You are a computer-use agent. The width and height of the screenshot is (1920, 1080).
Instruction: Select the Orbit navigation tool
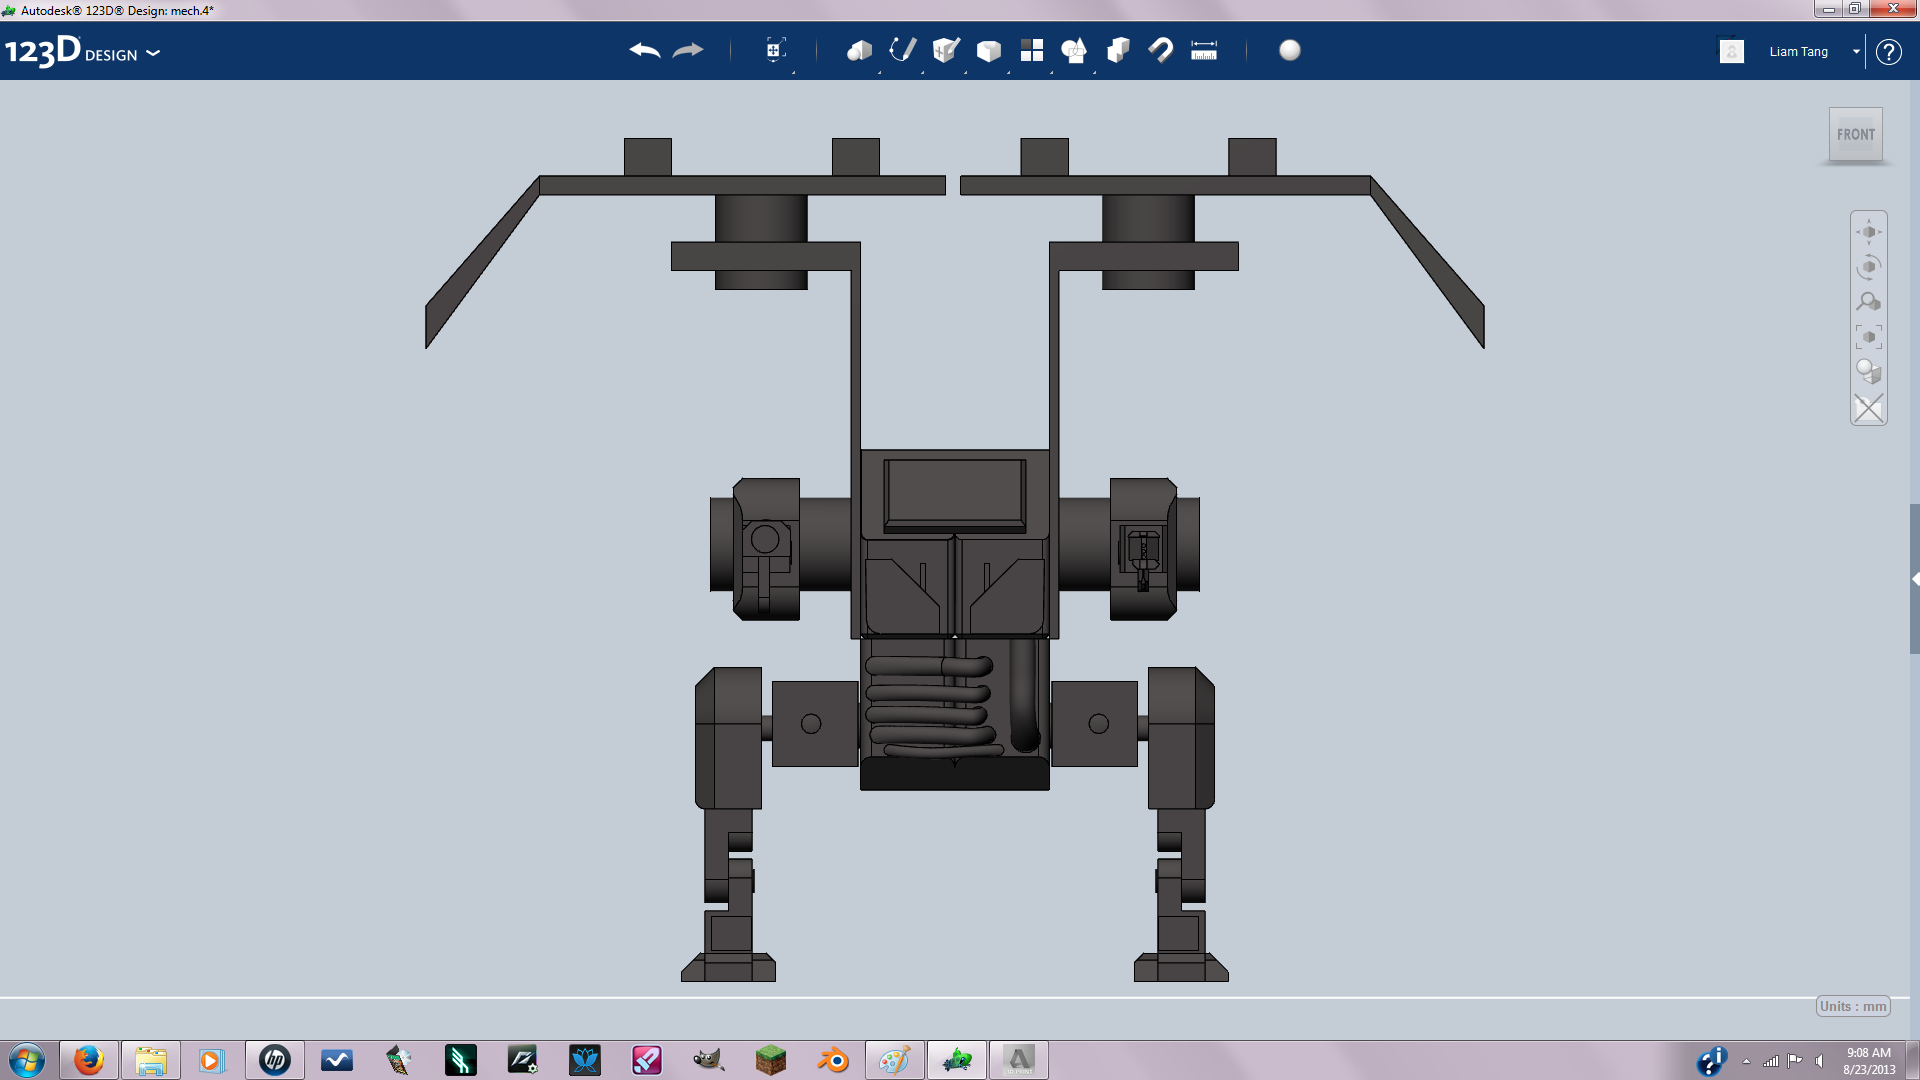(1869, 267)
